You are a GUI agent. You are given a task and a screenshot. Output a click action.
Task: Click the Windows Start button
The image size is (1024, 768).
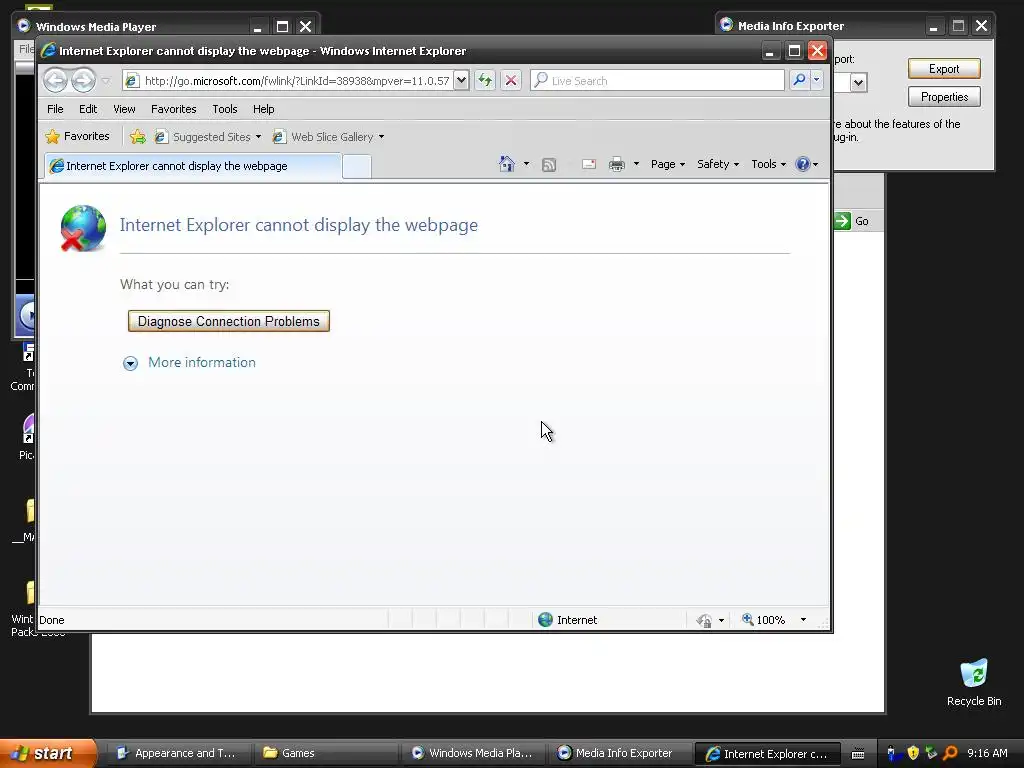[47, 753]
